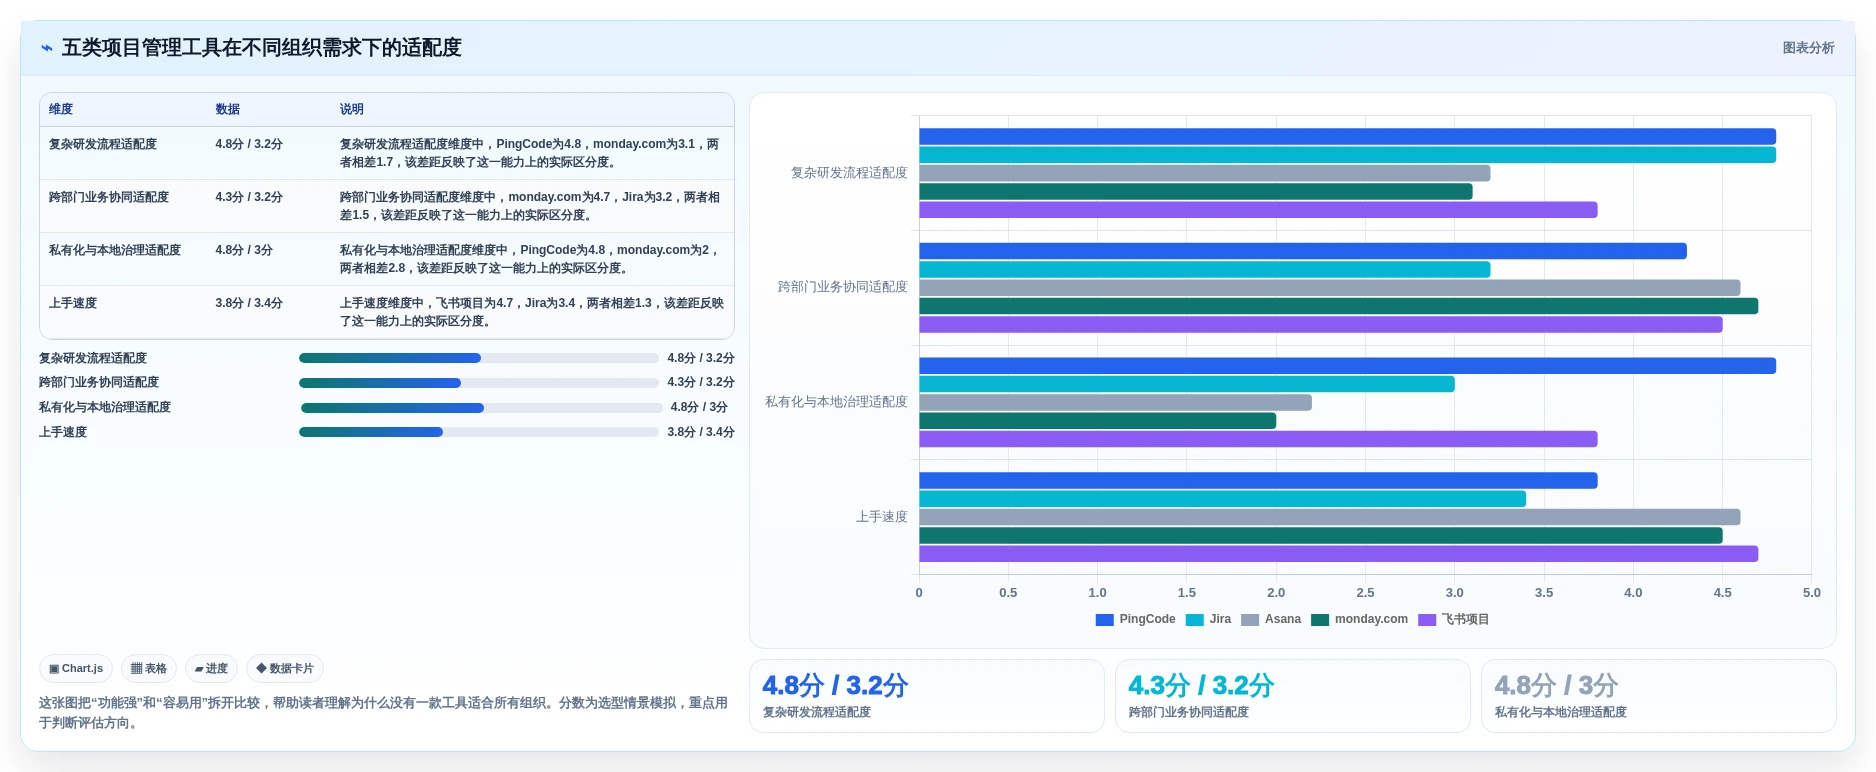Click the footnote paragraph starting 这张图把
Screen dimensions: 1876x772
(x=384, y=713)
